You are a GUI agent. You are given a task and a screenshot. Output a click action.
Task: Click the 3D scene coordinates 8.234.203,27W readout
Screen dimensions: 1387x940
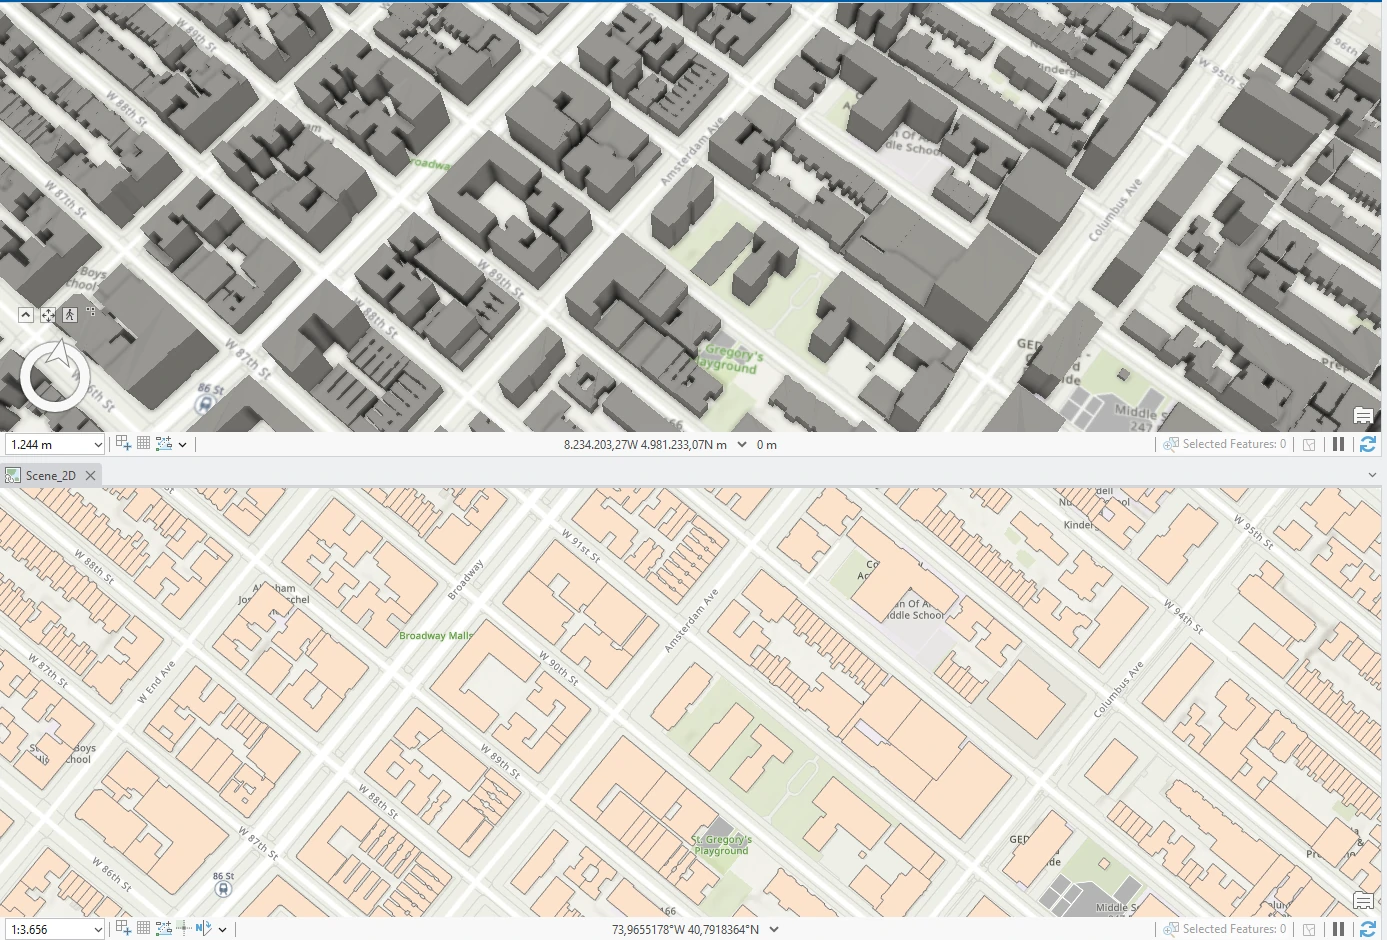645,445
